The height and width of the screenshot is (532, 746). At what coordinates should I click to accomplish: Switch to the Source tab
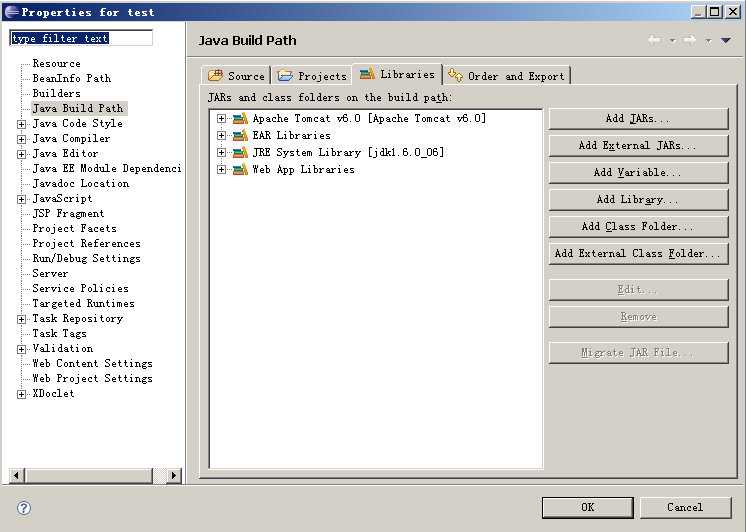tap(236, 76)
